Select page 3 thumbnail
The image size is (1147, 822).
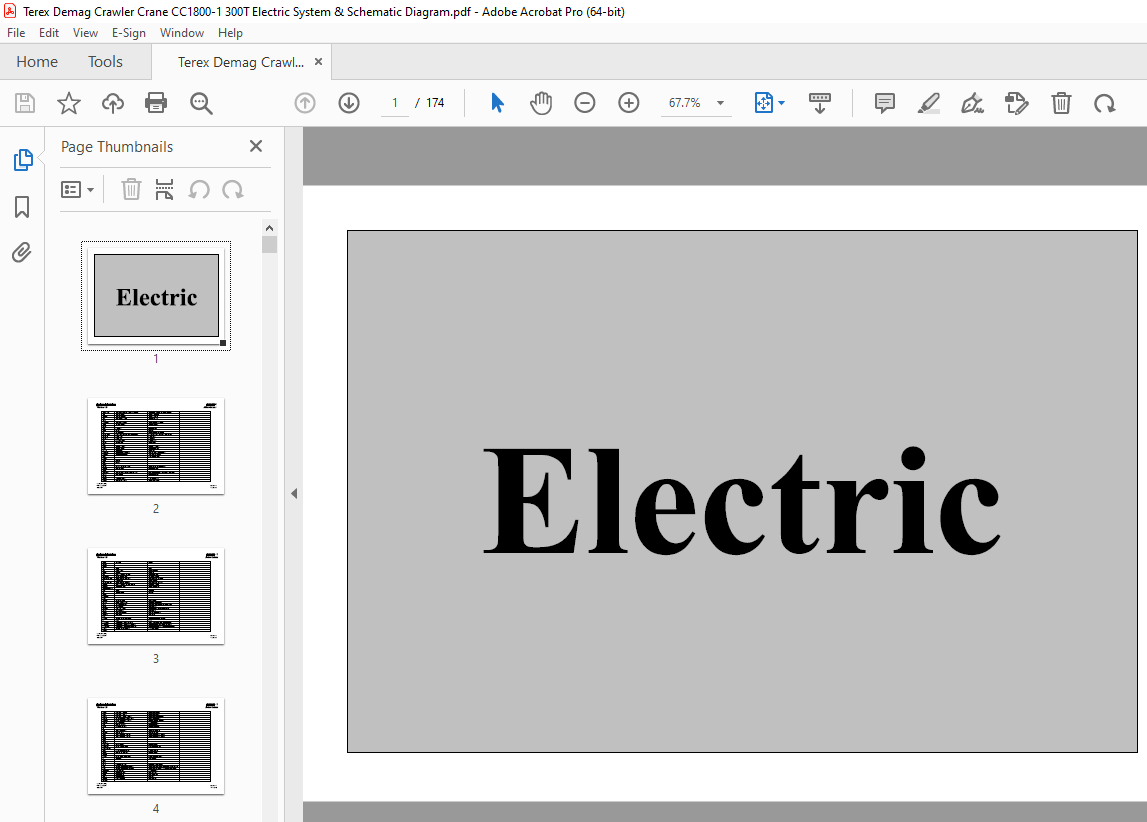click(156, 596)
